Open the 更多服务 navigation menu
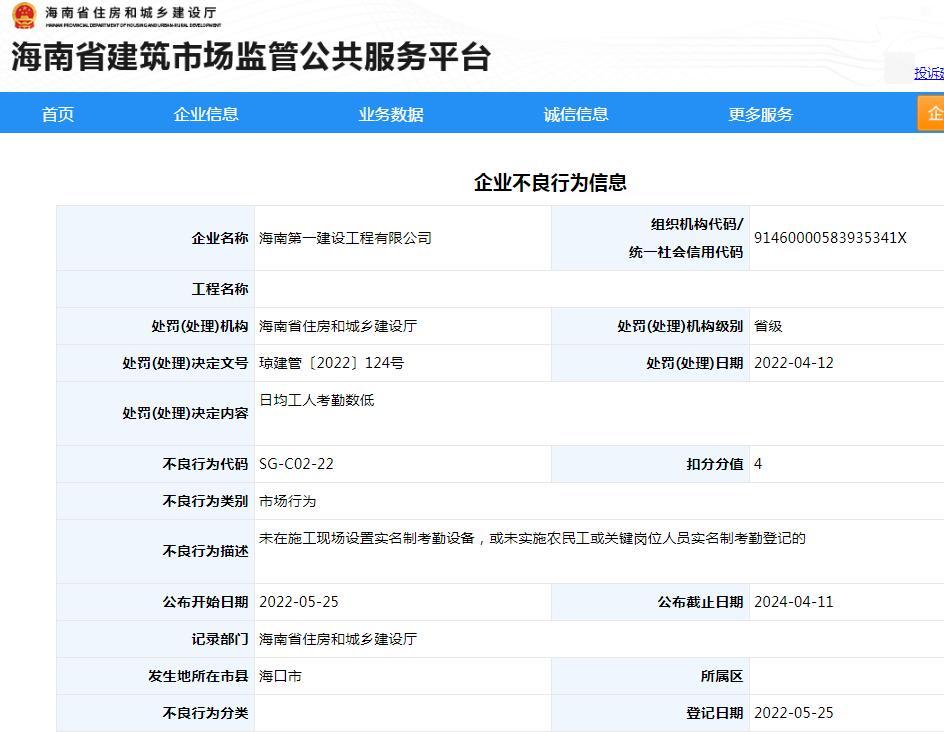944x732 pixels. coord(760,114)
